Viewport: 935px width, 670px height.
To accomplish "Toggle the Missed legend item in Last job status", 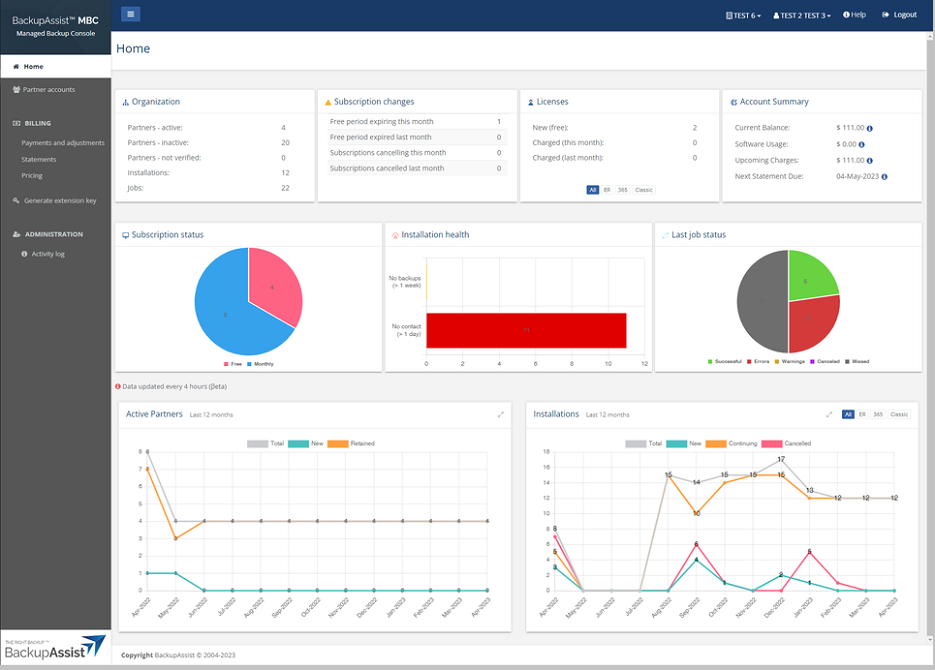I will click(857, 362).
